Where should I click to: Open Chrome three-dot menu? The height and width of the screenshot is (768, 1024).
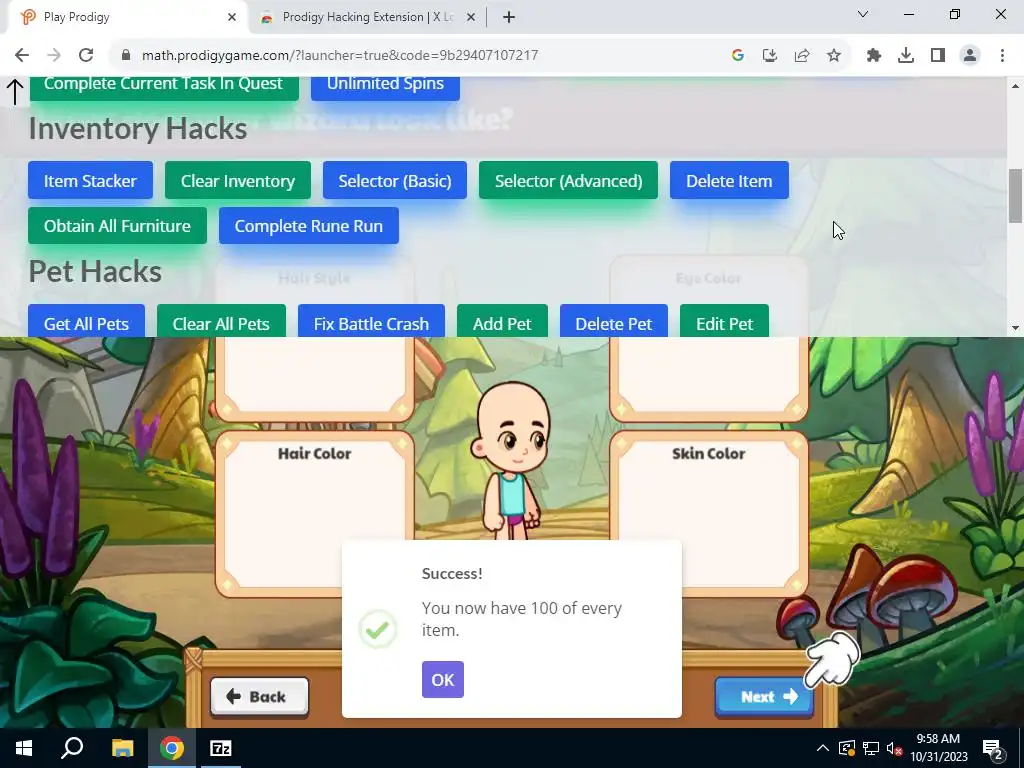[1002, 56]
